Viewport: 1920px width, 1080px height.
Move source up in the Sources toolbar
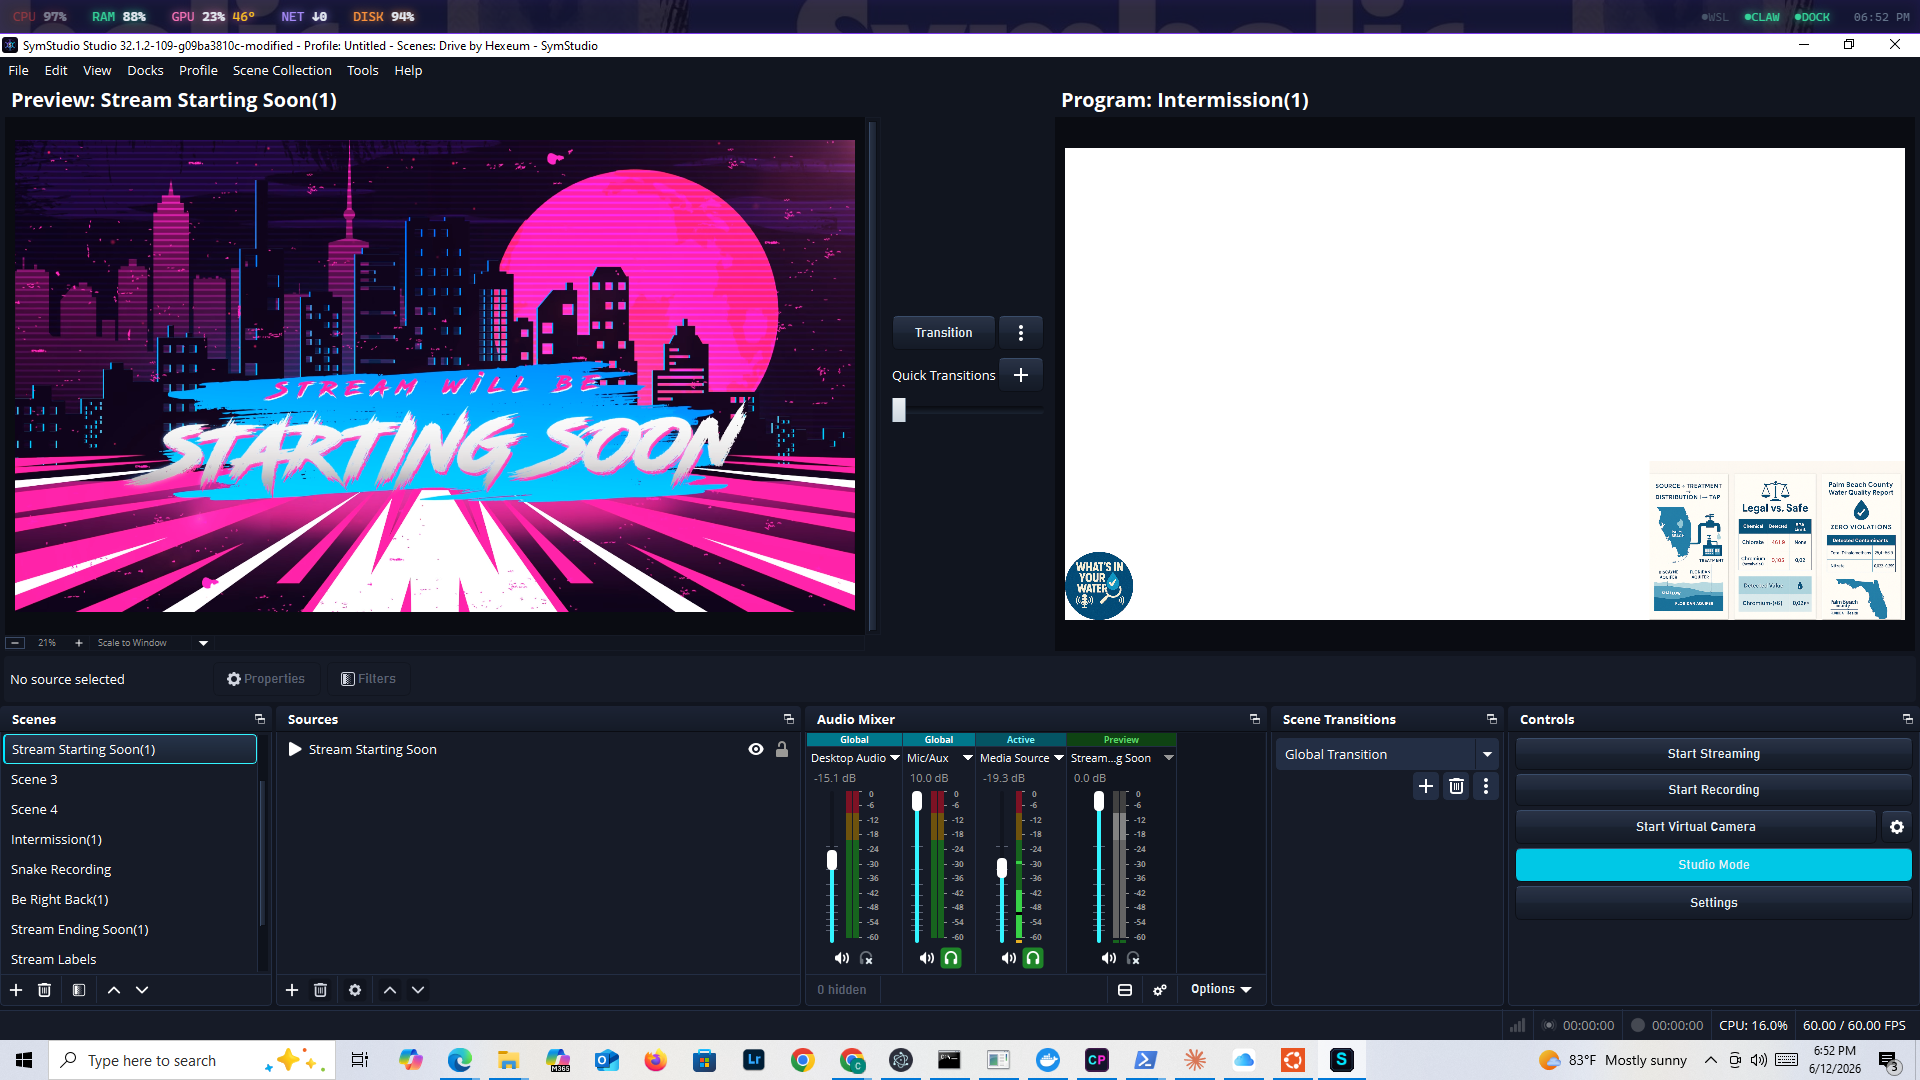(390, 990)
